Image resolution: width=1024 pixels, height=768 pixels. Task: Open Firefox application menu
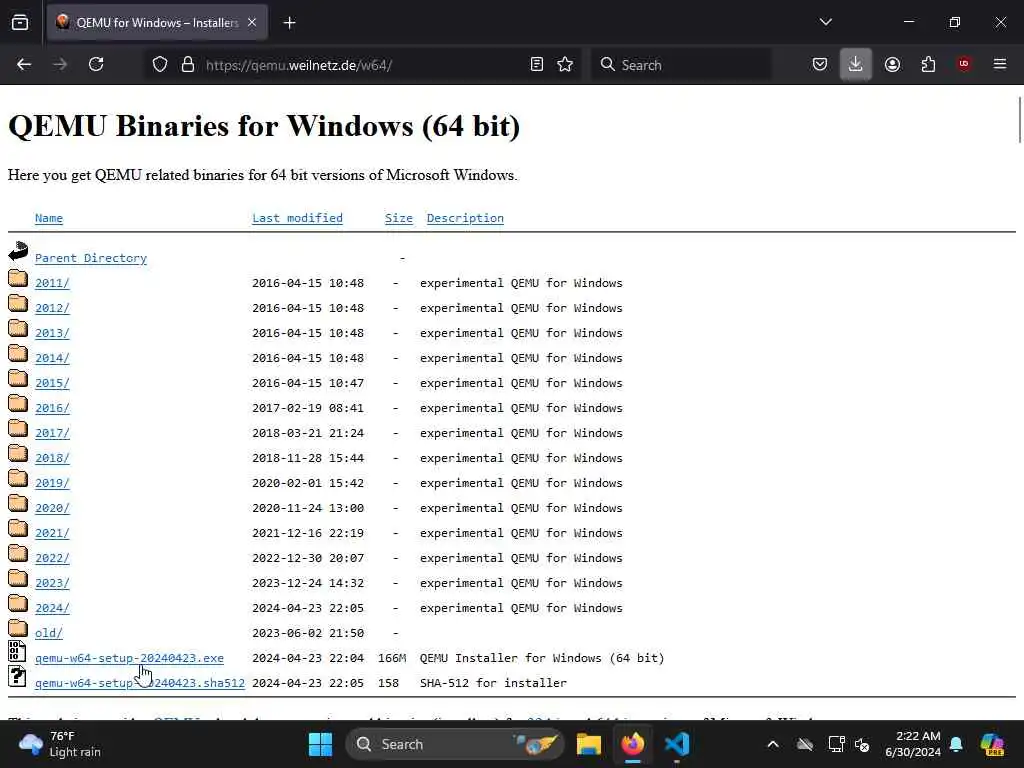point(1000,64)
